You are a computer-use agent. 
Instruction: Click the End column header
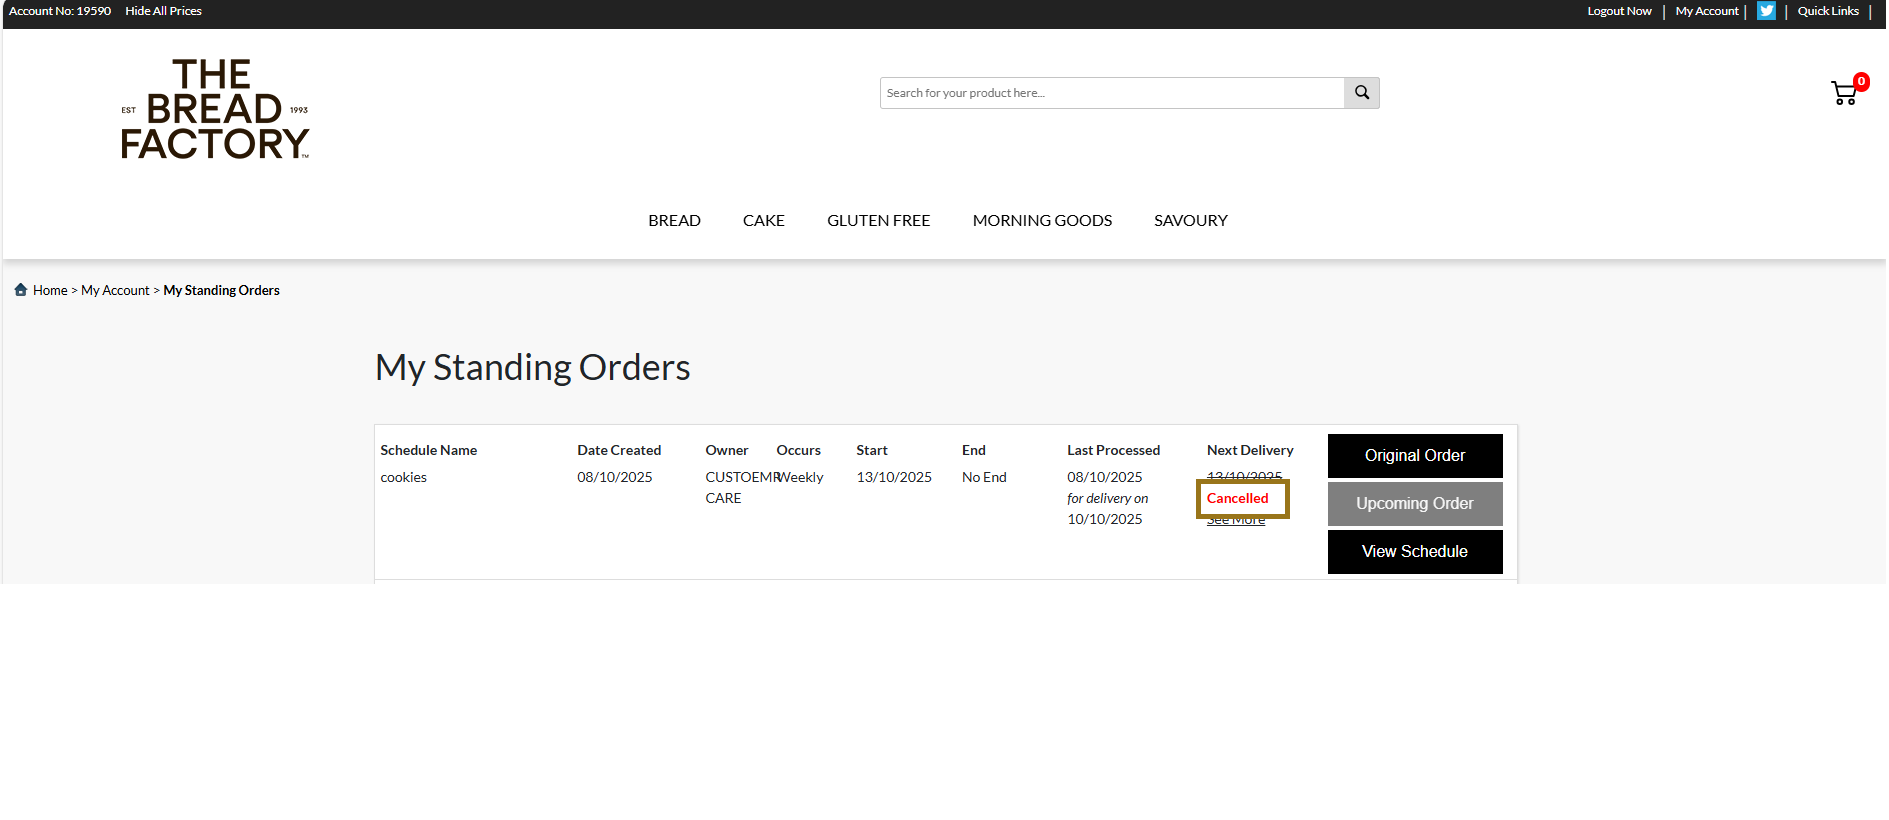[x=973, y=451]
